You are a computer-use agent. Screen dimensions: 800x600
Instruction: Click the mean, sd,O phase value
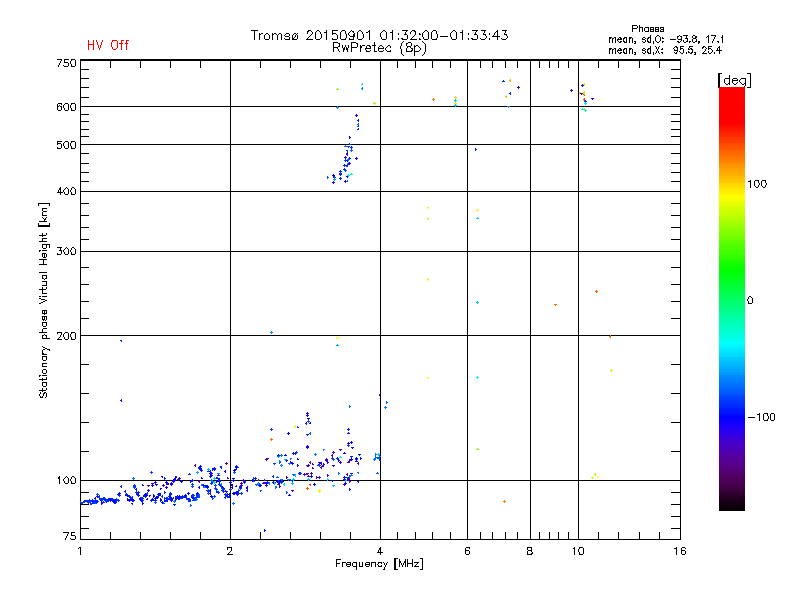point(666,39)
